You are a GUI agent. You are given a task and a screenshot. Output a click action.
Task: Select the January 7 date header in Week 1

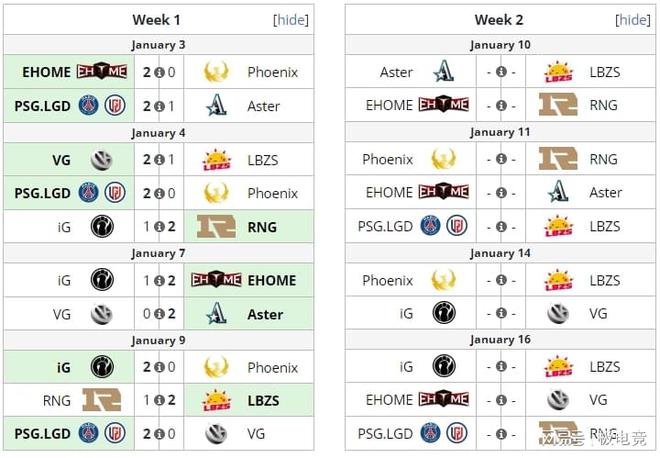tap(158, 253)
